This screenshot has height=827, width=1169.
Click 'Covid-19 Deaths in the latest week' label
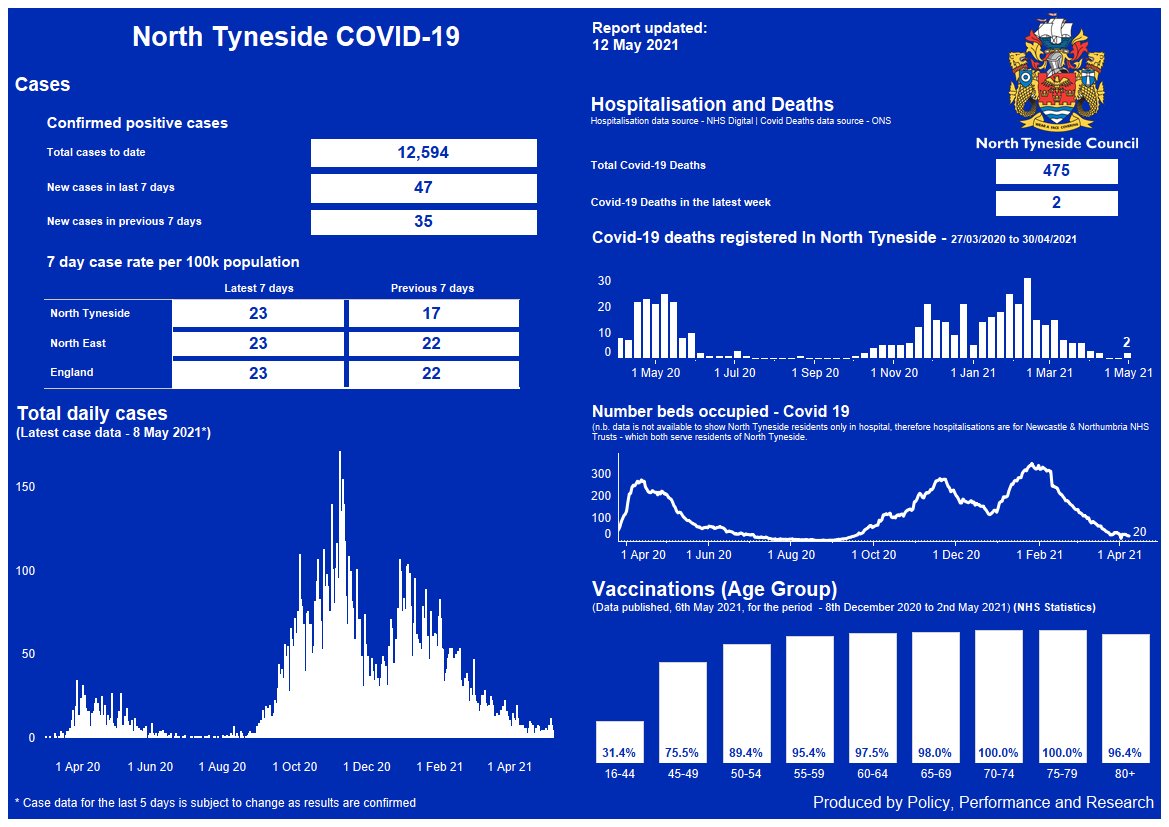click(x=681, y=202)
